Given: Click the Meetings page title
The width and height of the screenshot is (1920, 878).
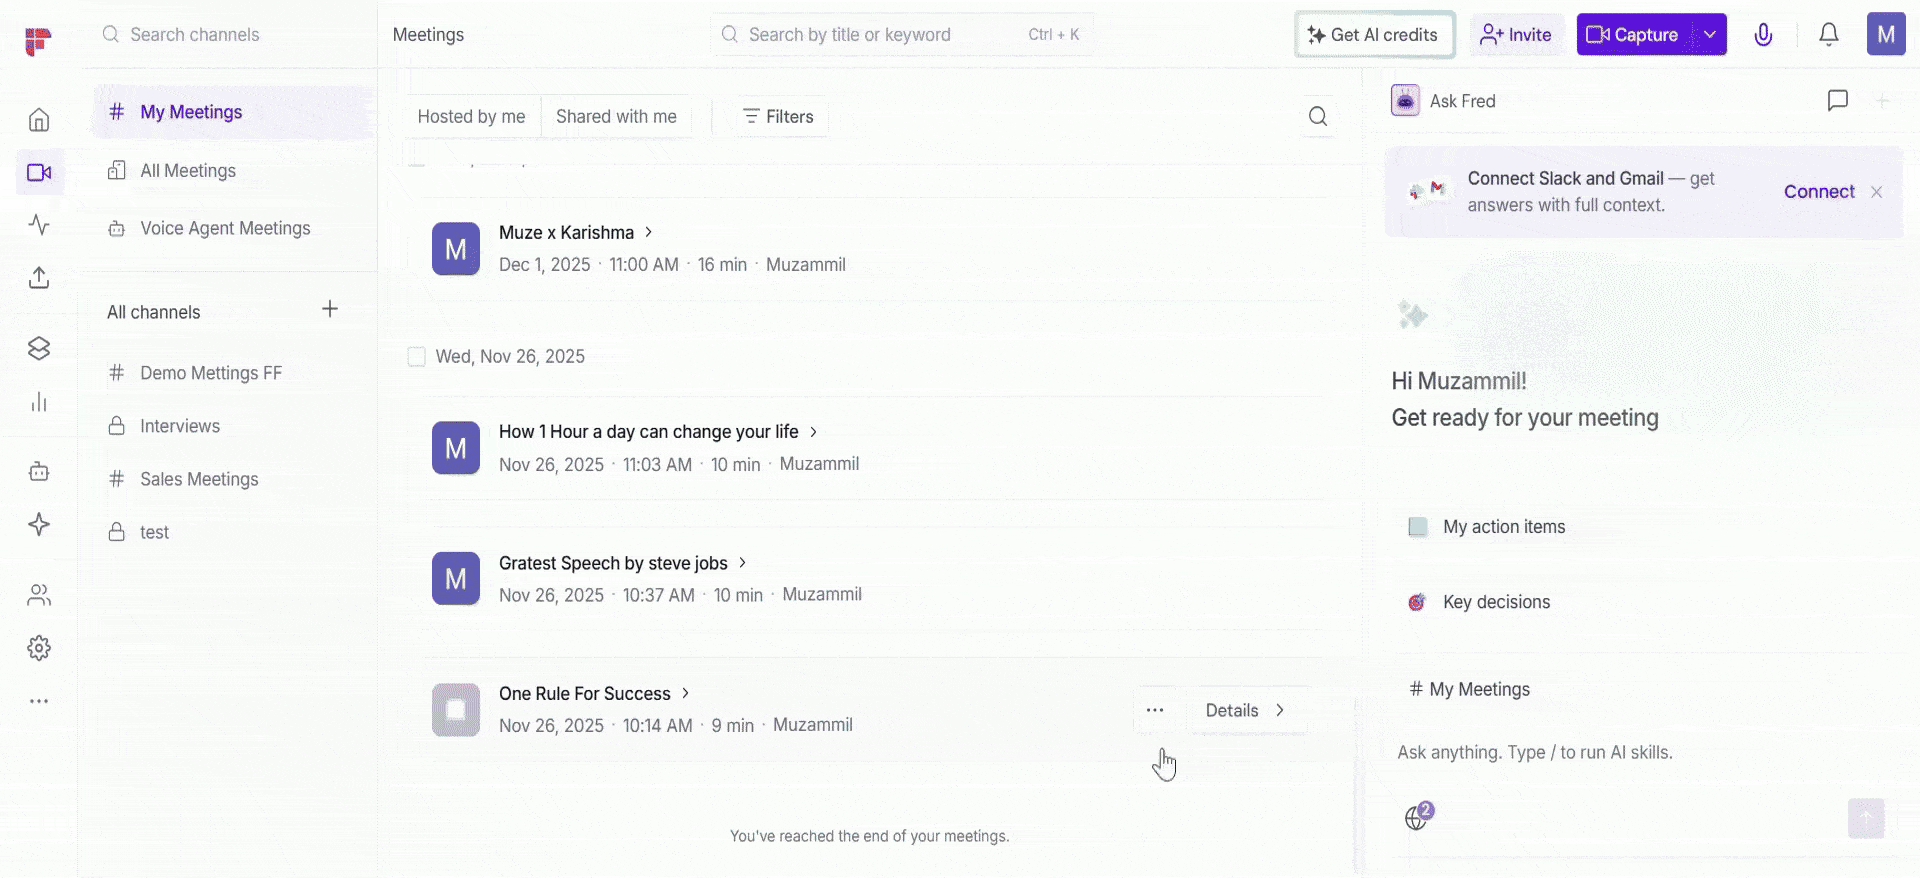Looking at the screenshot, I should (428, 35).
